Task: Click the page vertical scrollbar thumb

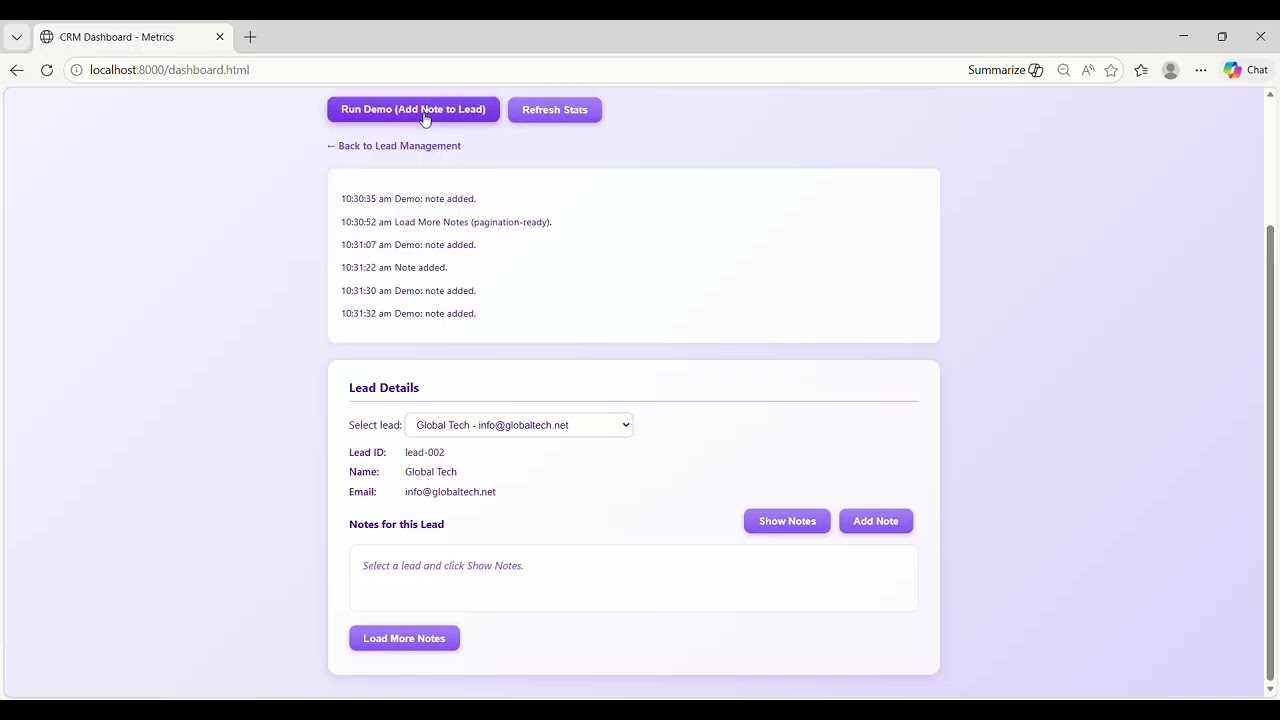Action: pyautogui.click(x=1270, y=453)
